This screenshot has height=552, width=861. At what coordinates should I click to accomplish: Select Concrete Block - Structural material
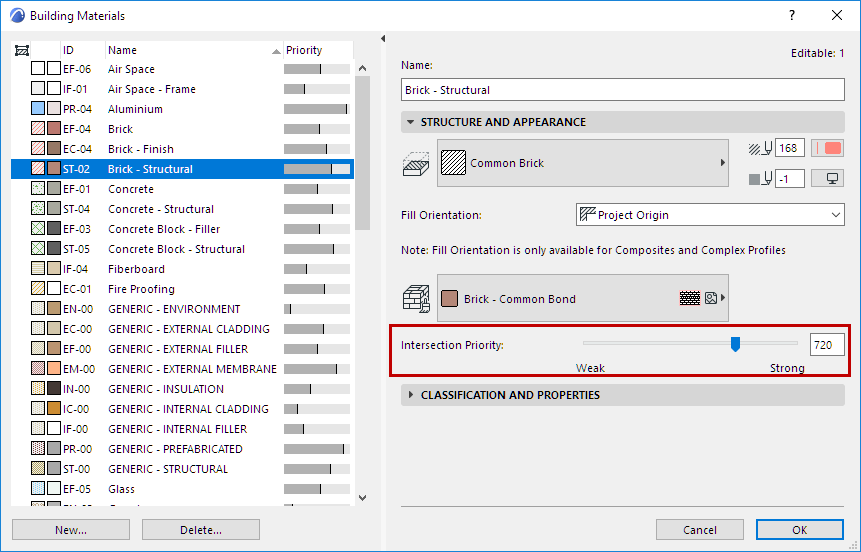(182, 249)
